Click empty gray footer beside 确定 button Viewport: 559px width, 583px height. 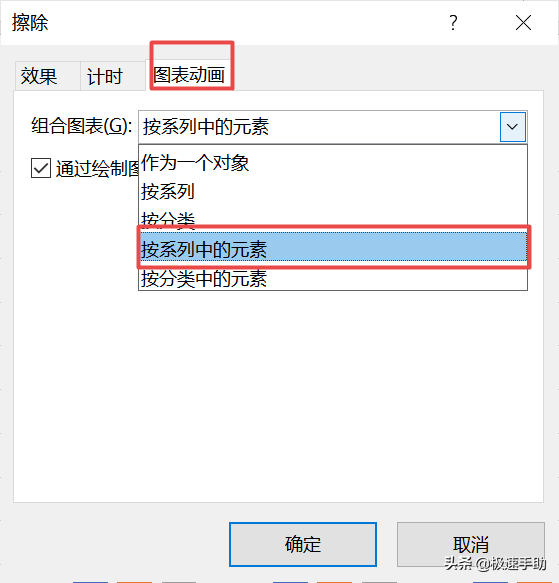pyautogui.click(x=119, y=544)
